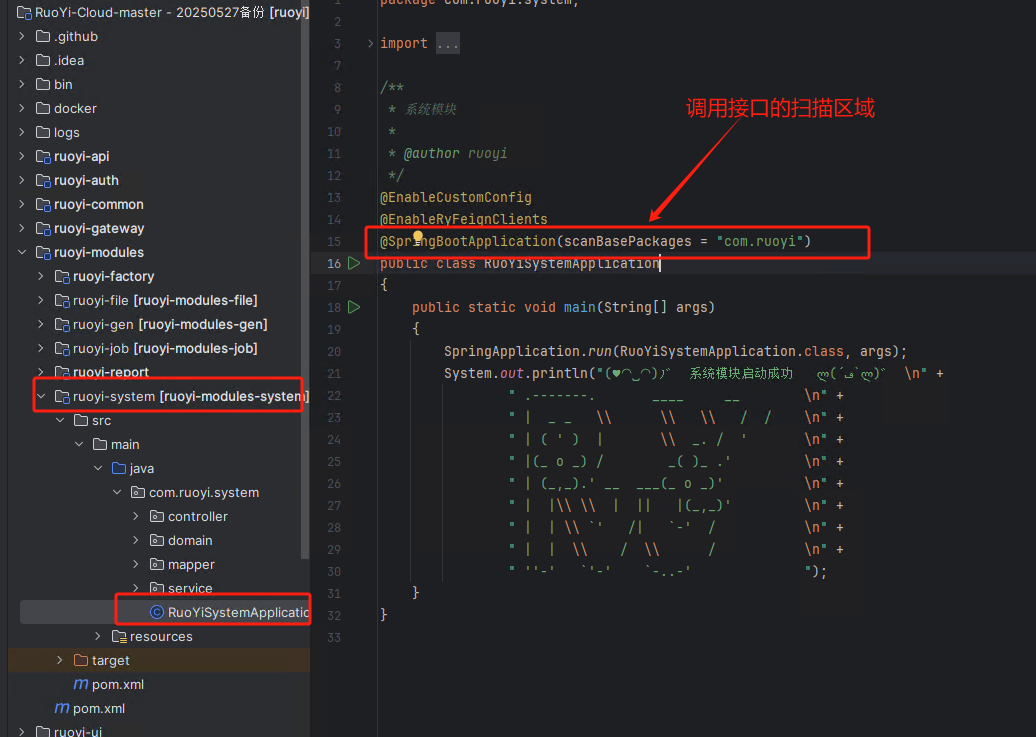The height and width of the screenshot is (737, 1036).
Task: Click the "com.ruoyi" string literal
Action: [760, 241]
